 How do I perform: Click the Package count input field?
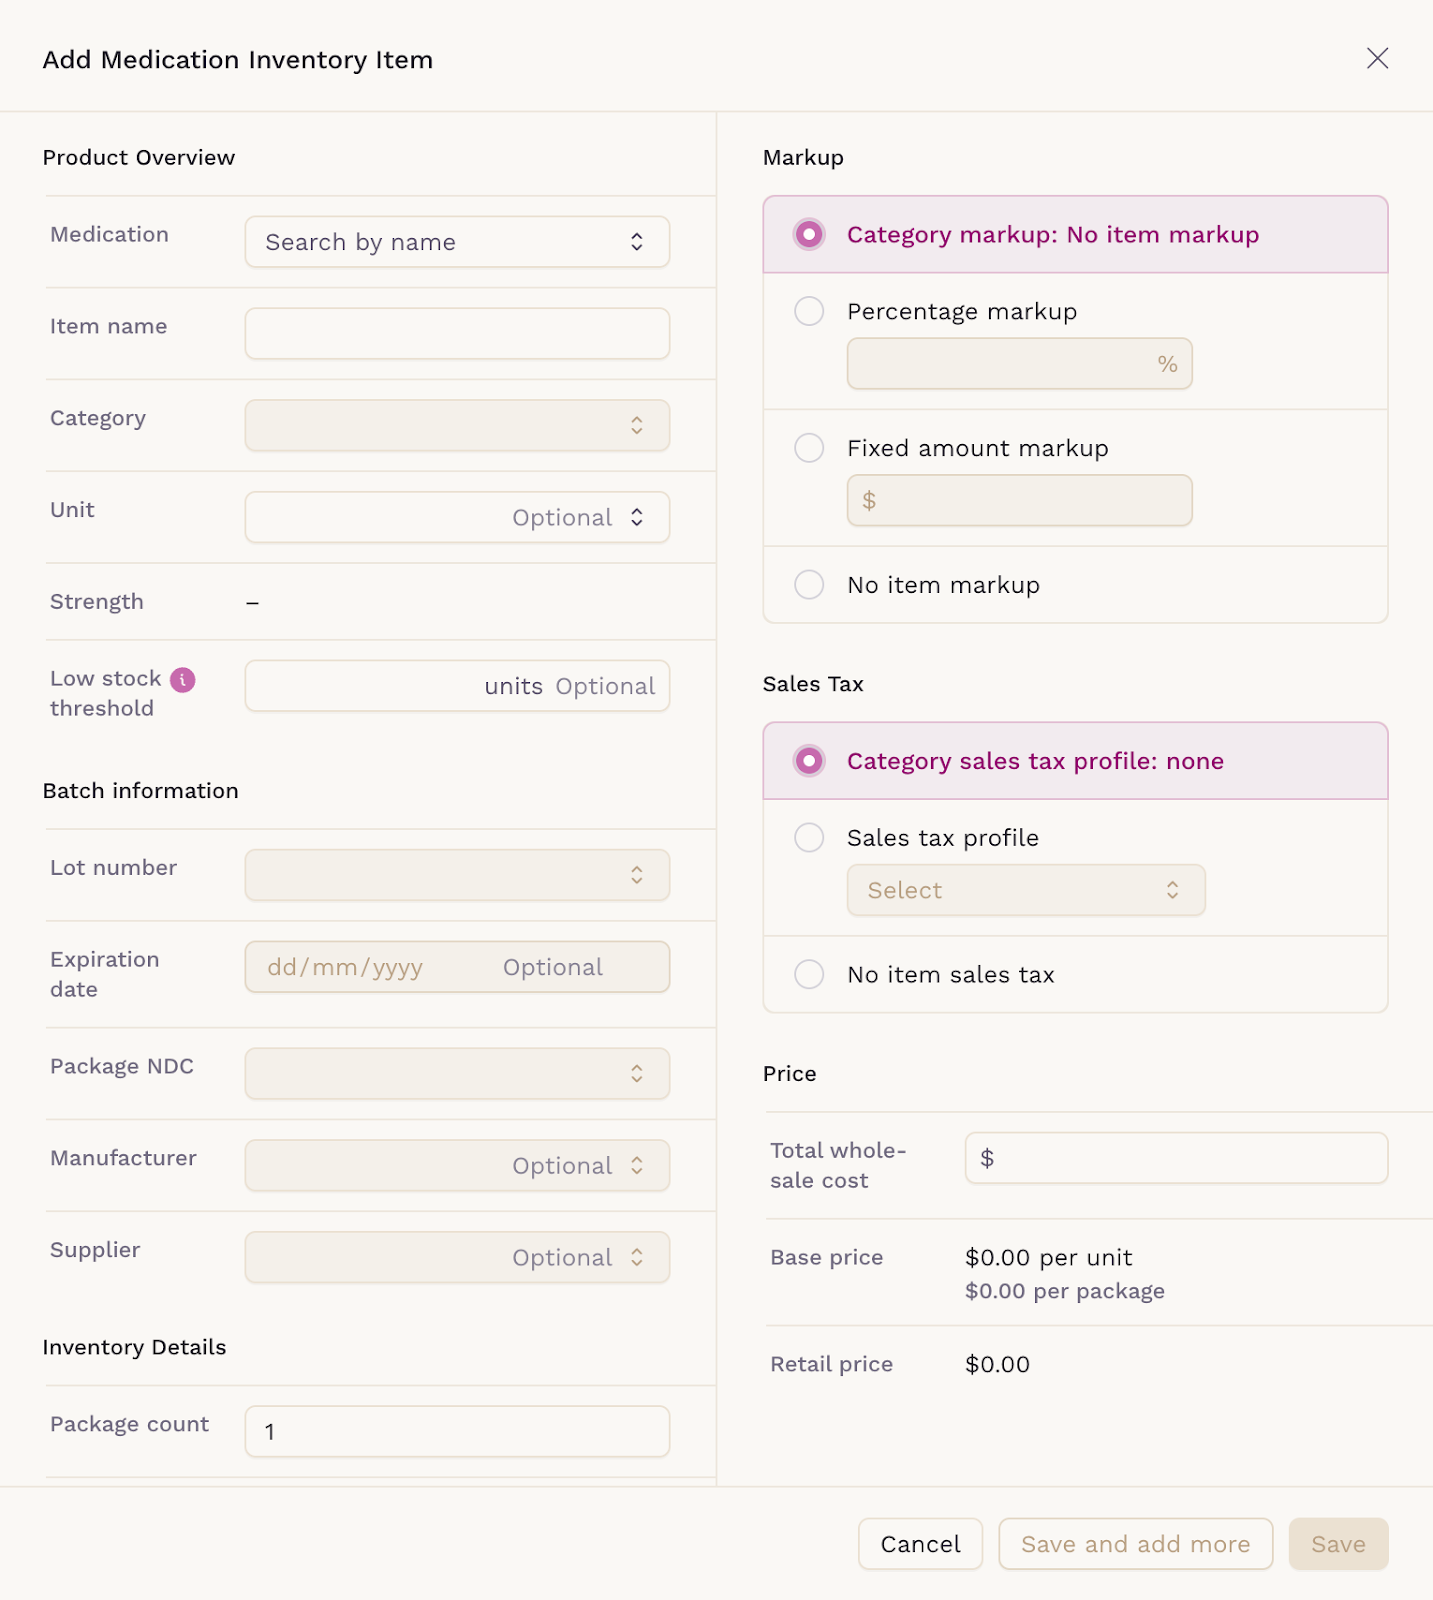point(457,1432)
